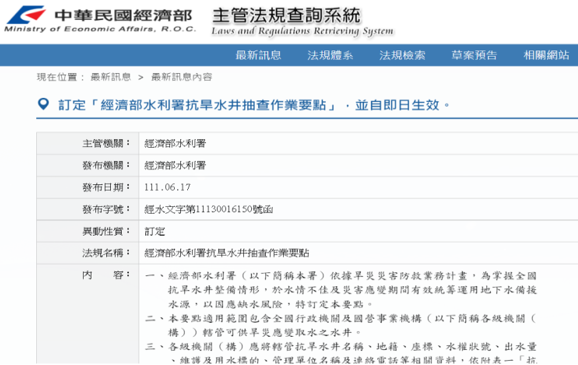Select the document number 經水文字第11130016150號函
Screen dimensions: 578x365
209,209
